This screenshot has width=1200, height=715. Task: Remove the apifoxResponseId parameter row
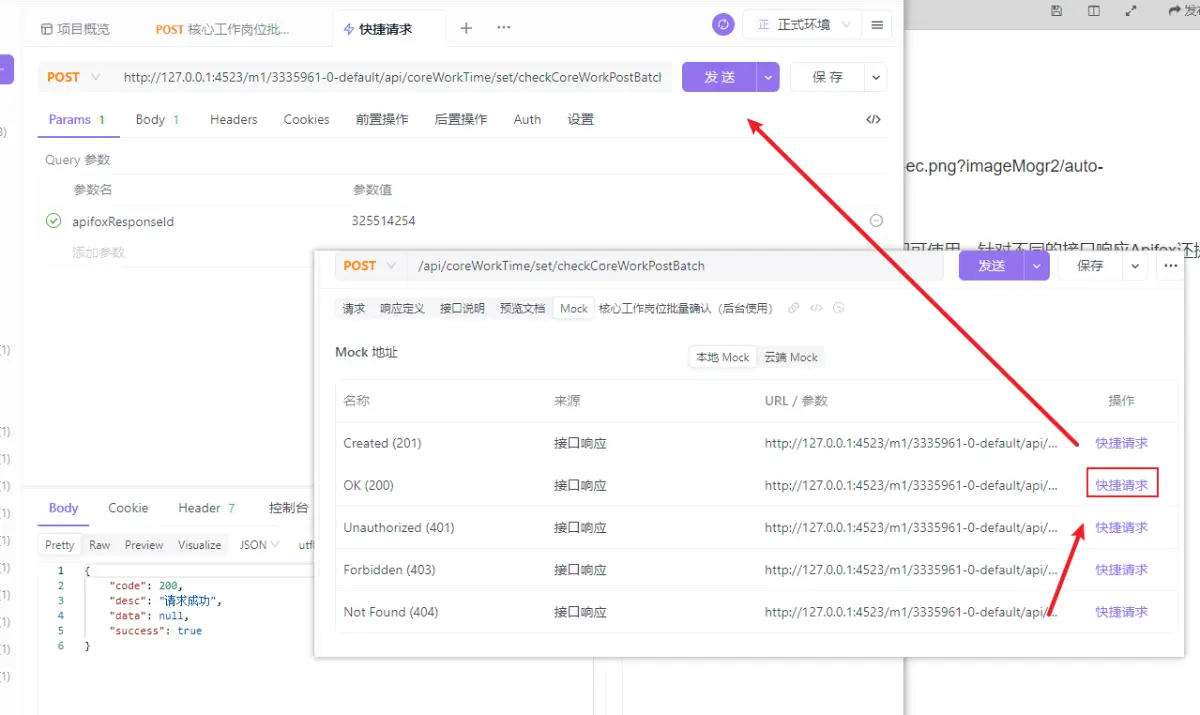pos(876,221)
